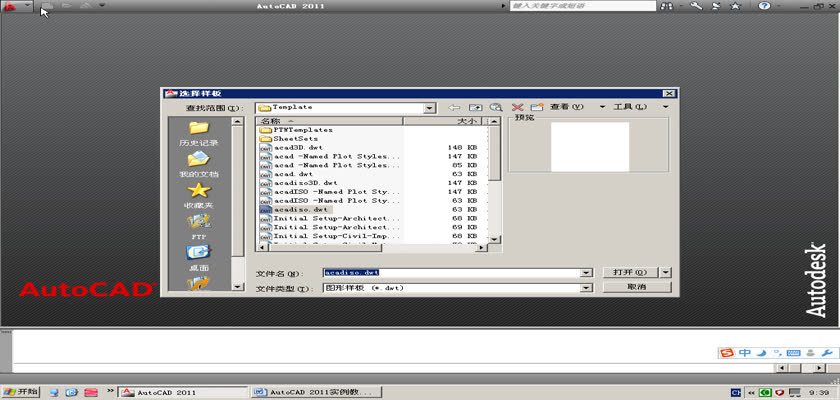Create a new folder with toolbar icon

(537, 107)
